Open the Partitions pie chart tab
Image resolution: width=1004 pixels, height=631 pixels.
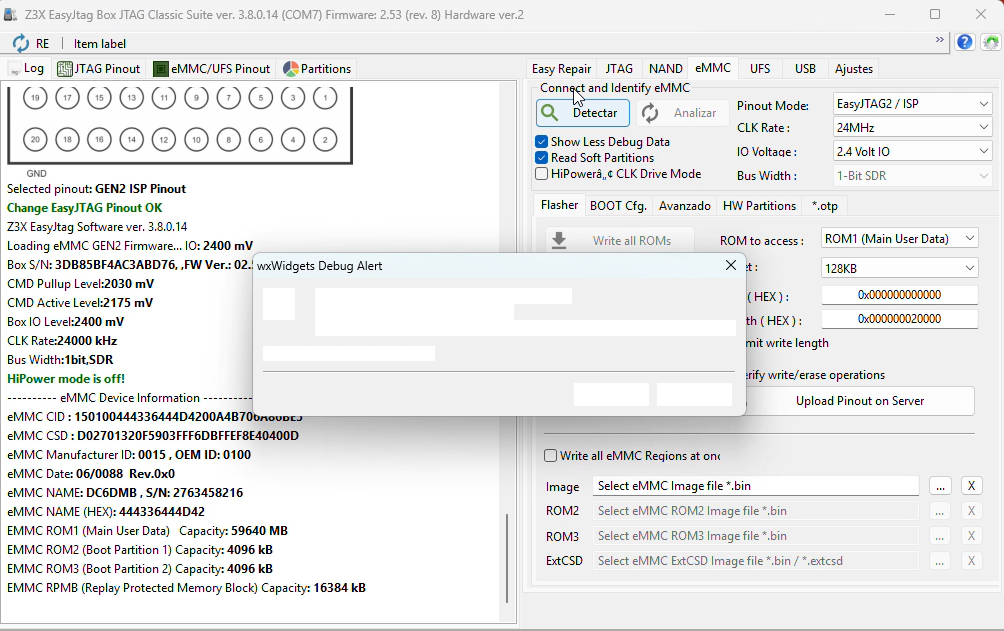click(x=317, y=69)
